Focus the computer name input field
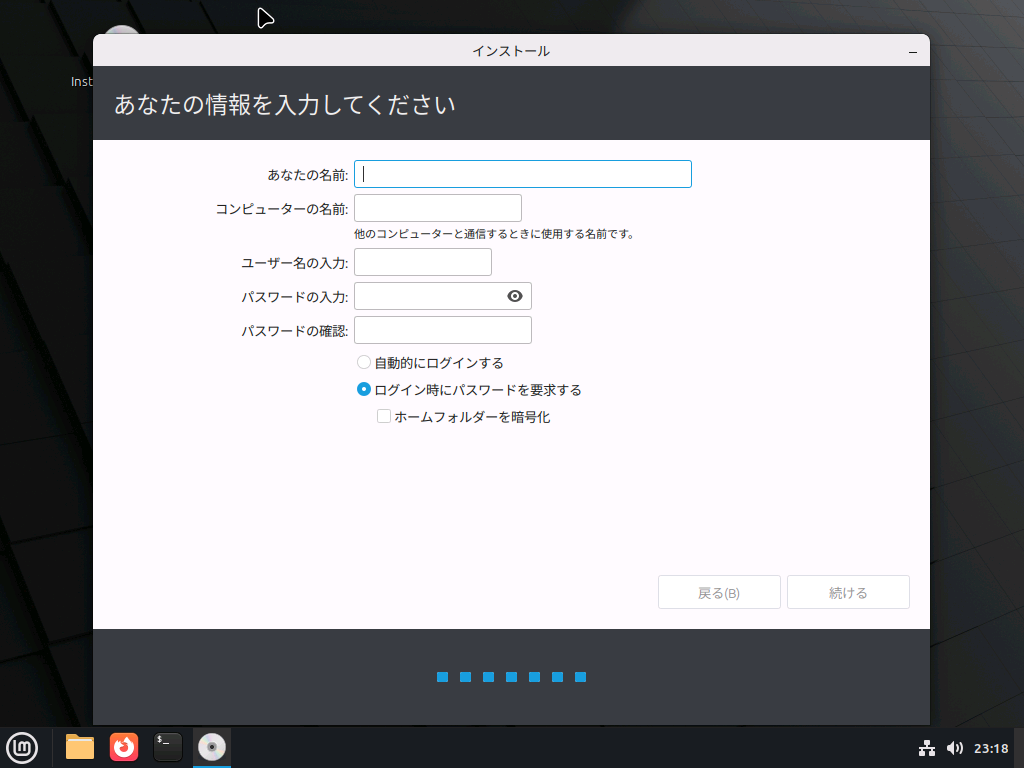 click(x=437, y=207)
